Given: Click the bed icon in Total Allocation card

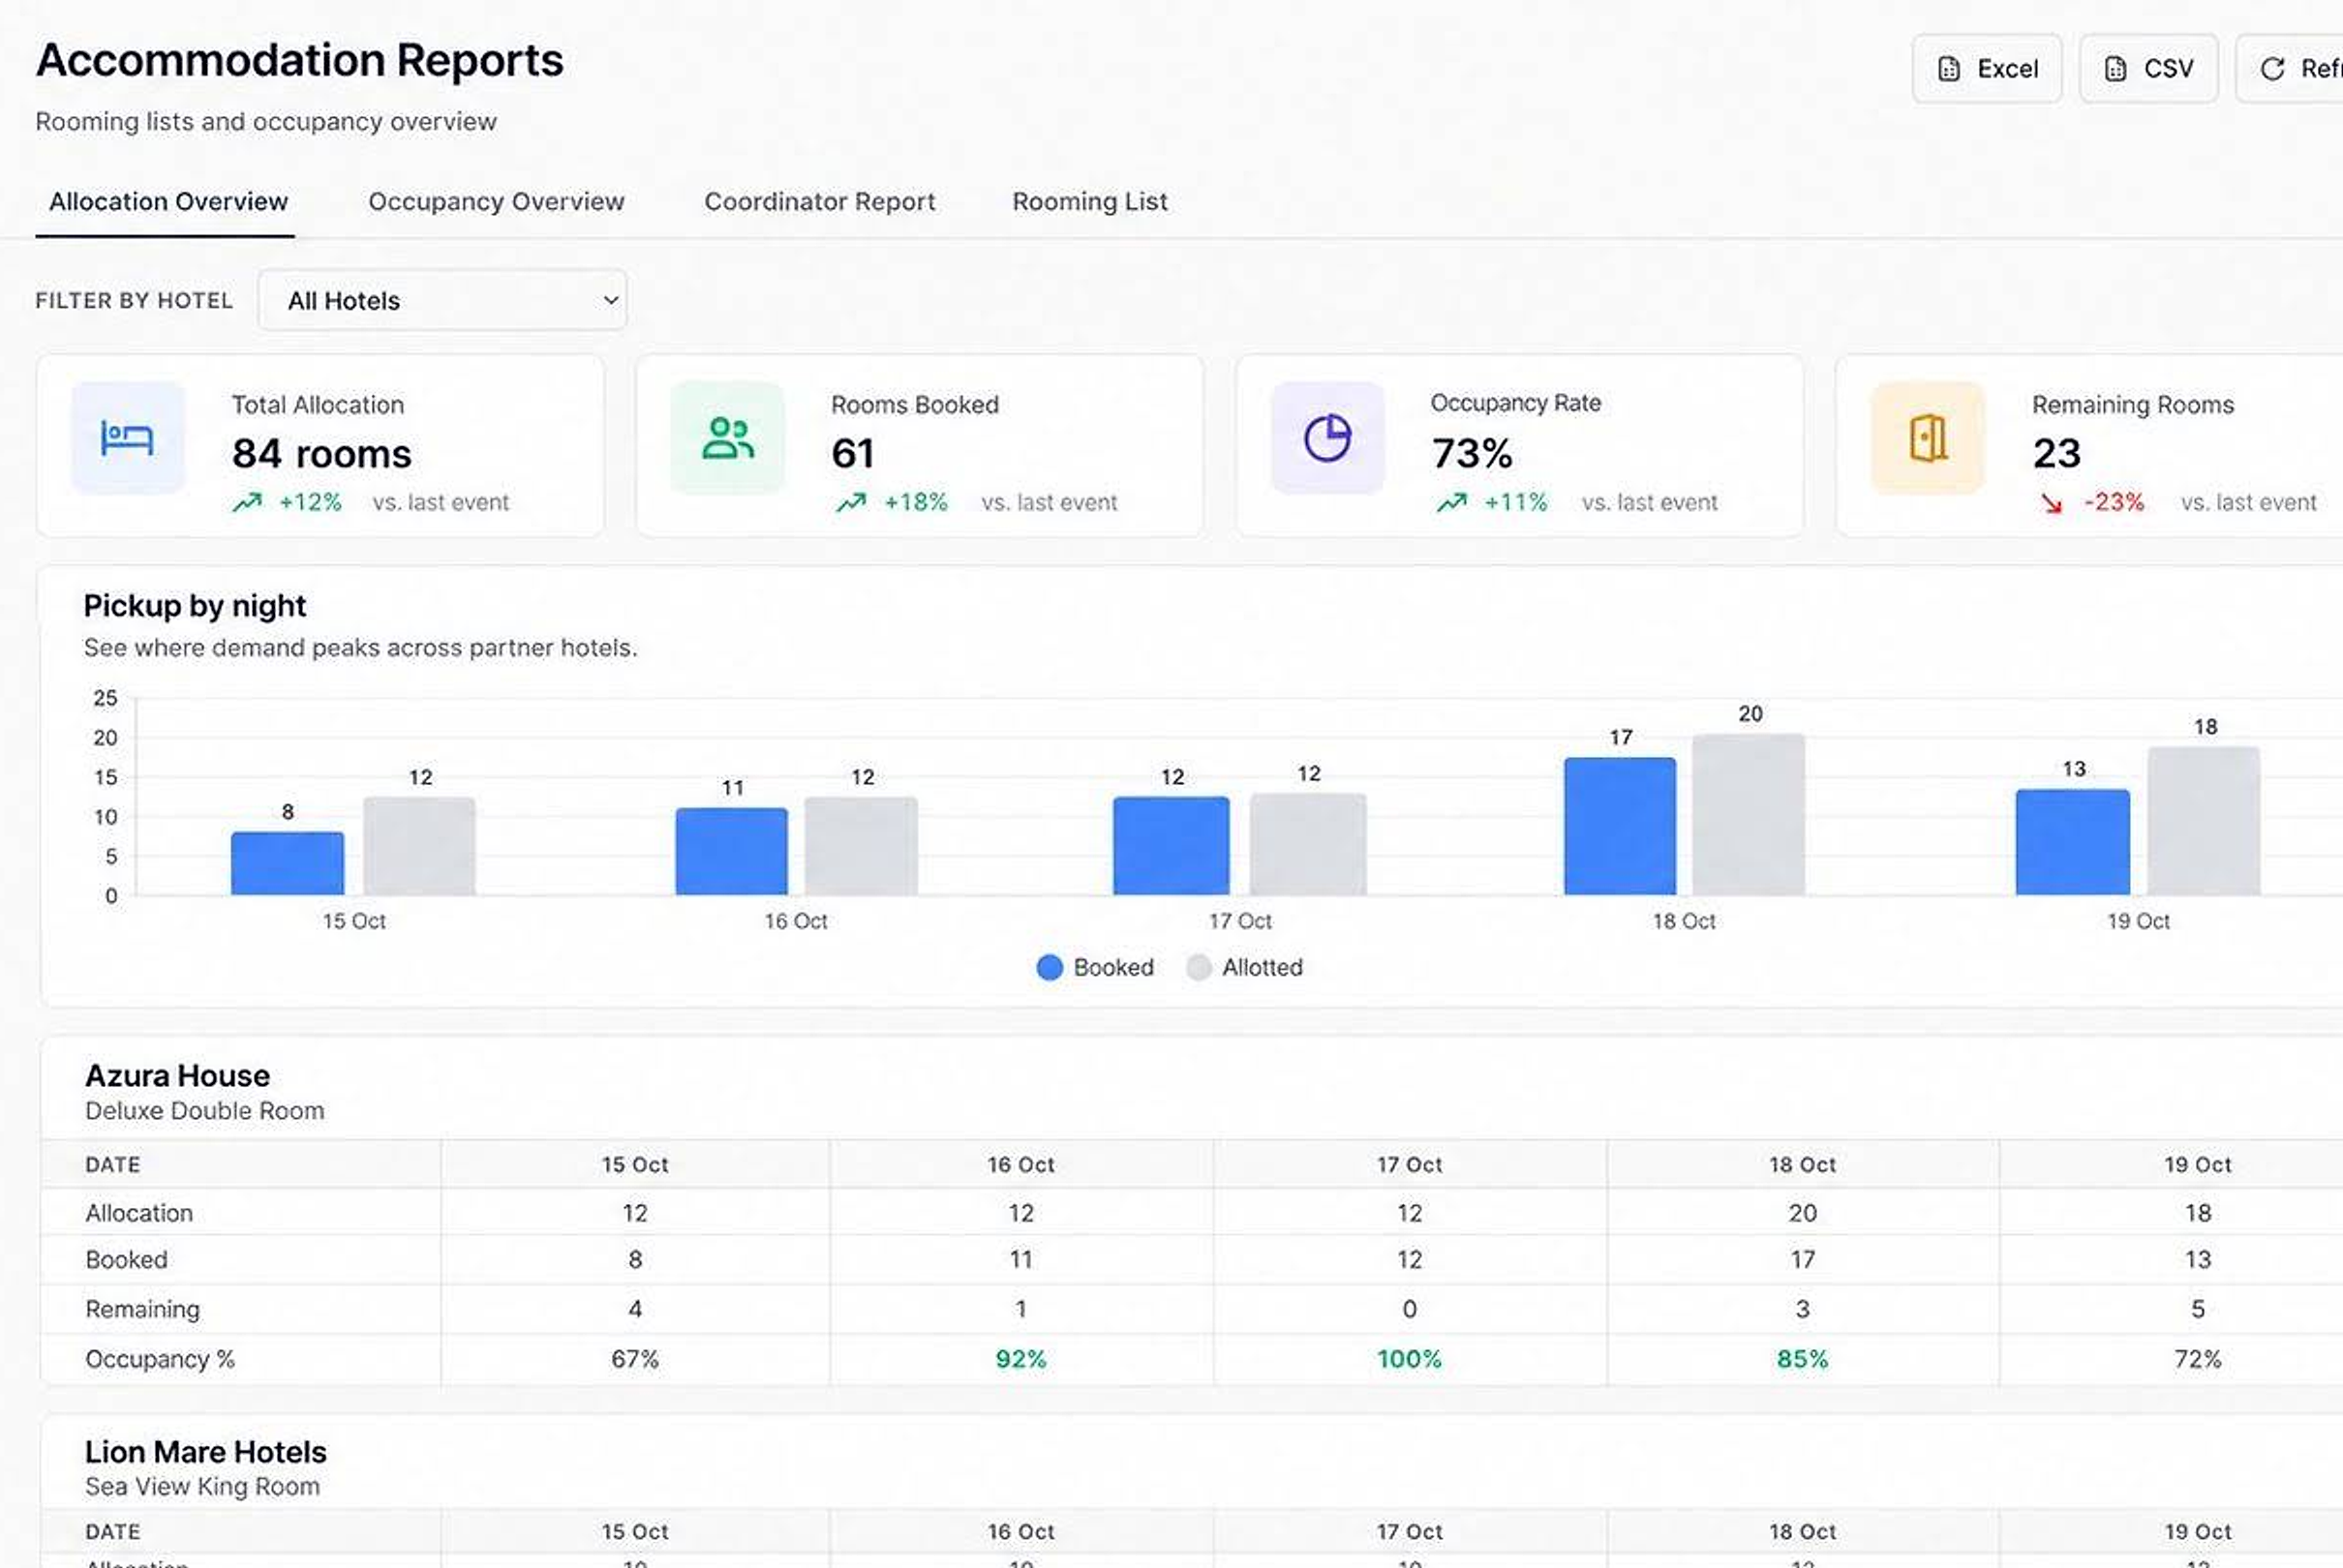Looking at the screenshot, I should 127,438.
